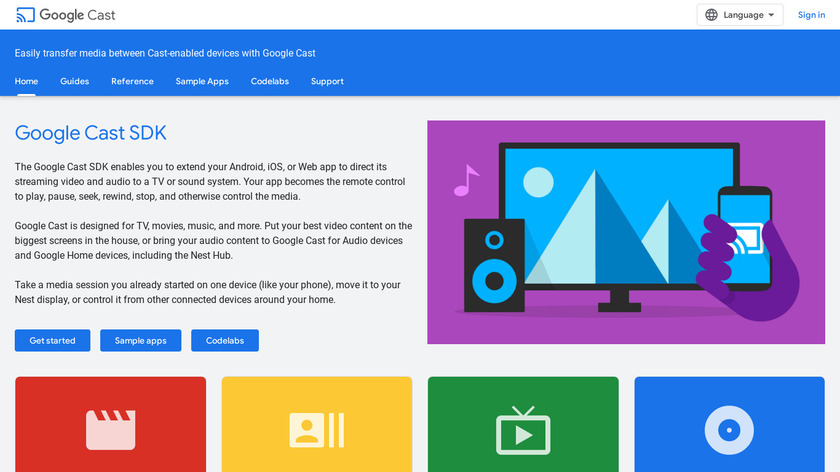Click the Google Cast logo icon
This screenshot has width=840, height=472.
click(25, 15)
